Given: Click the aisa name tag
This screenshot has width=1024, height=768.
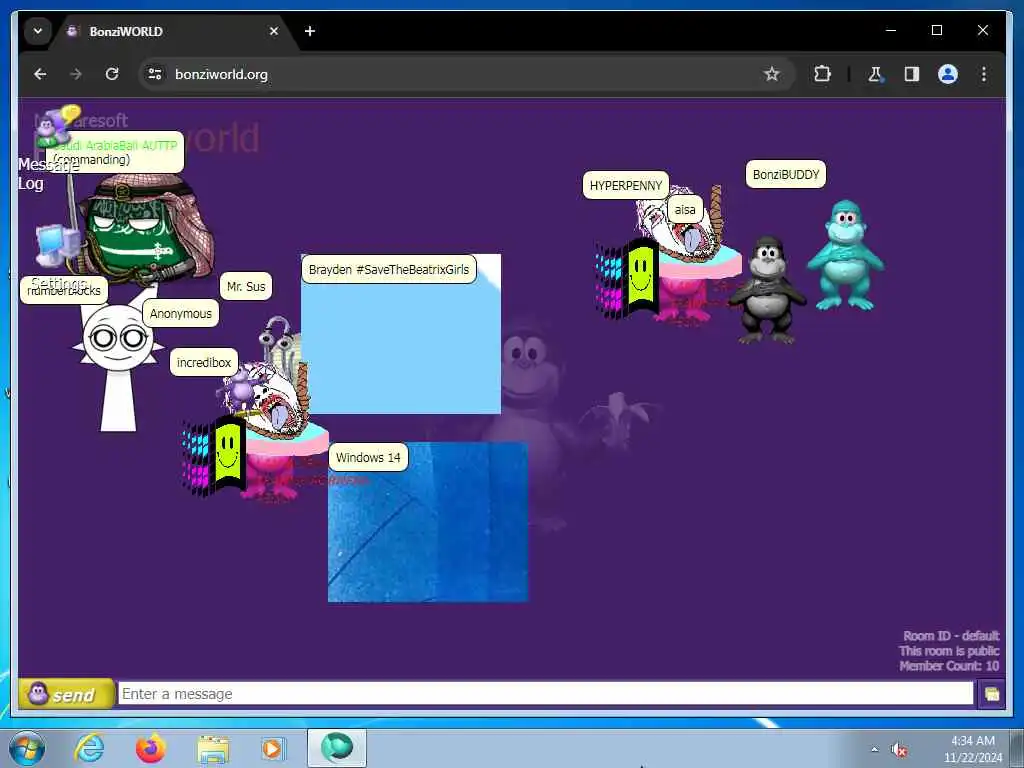Looking at the screenshot, I should point(685,210).
